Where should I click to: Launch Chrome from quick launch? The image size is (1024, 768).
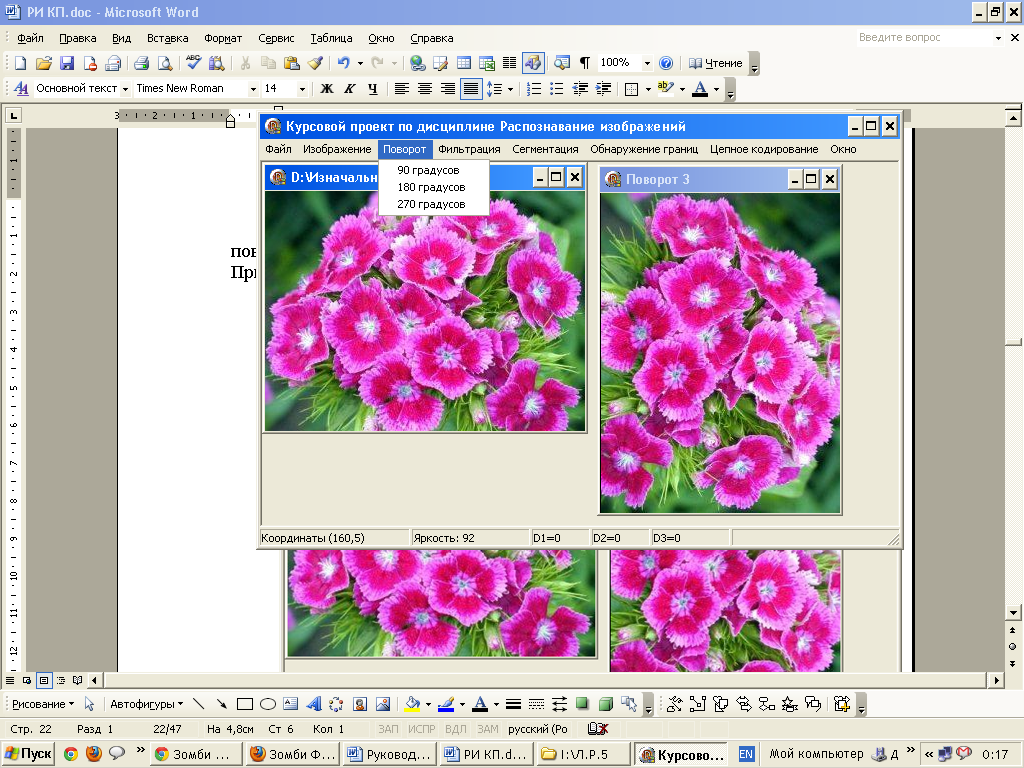pyautogui.click(x=71, y=754)
